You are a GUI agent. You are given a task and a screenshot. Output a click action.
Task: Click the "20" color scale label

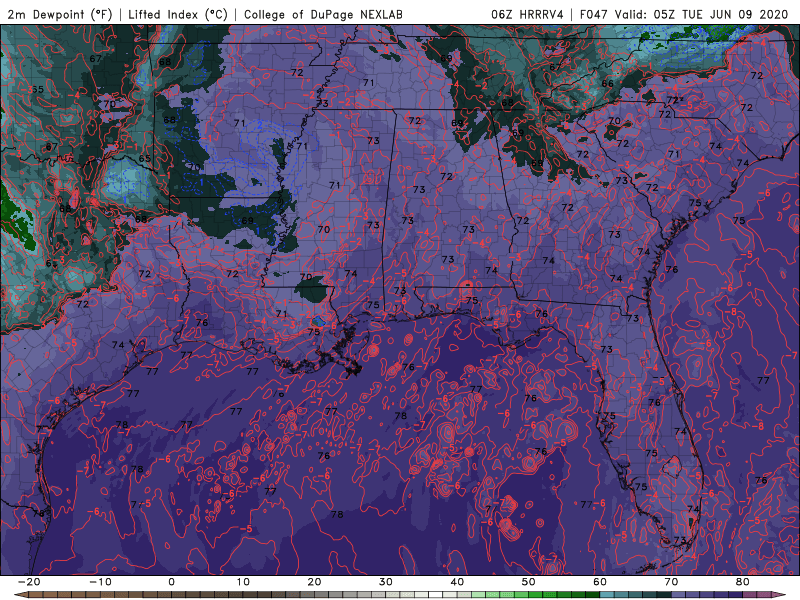point(314,582)
